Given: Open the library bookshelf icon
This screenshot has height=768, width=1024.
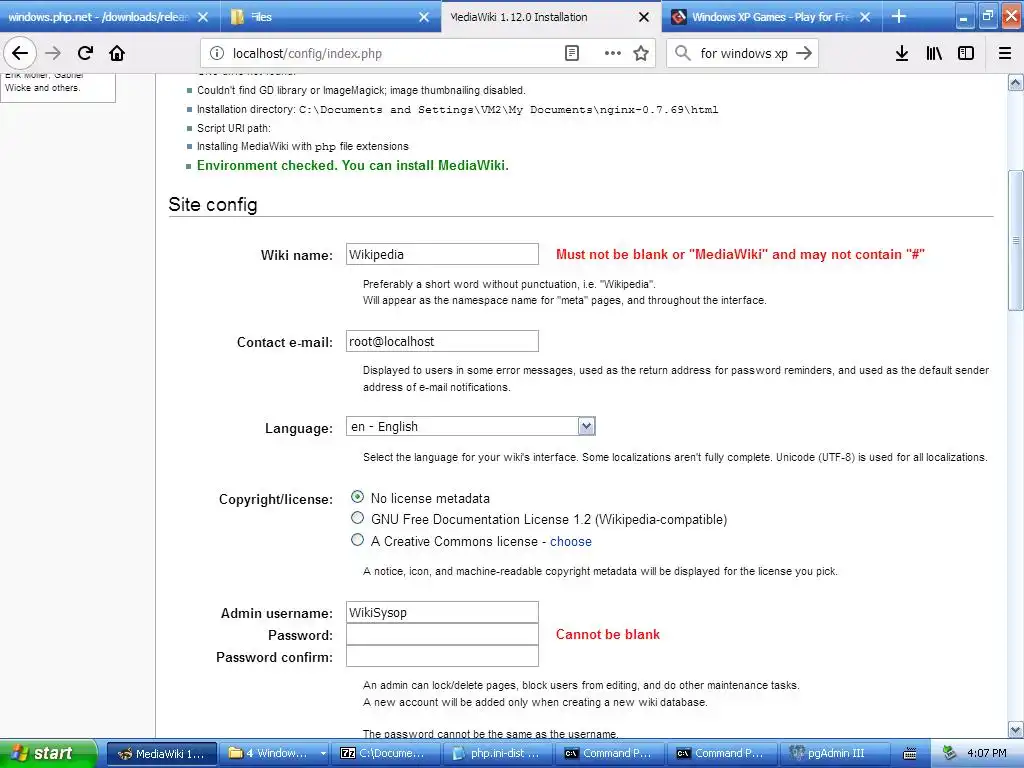Looking at the screenshot, I should tap(934, 54).
